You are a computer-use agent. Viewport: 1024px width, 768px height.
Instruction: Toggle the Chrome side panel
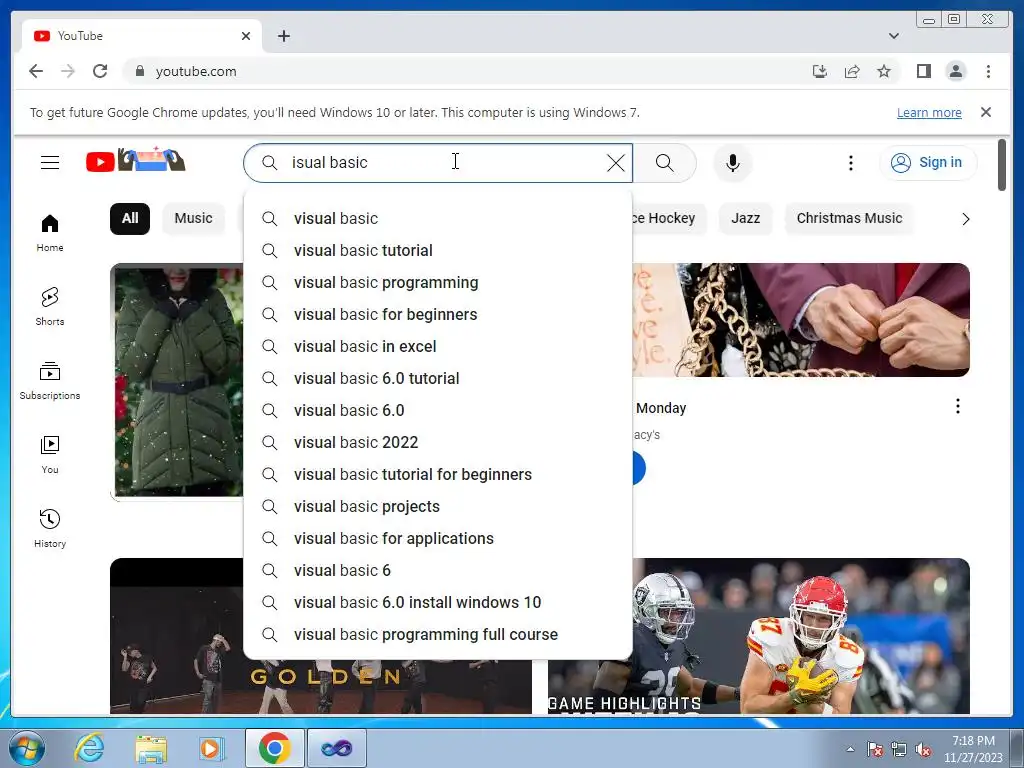pyautogui.click(x=923, y=71)
